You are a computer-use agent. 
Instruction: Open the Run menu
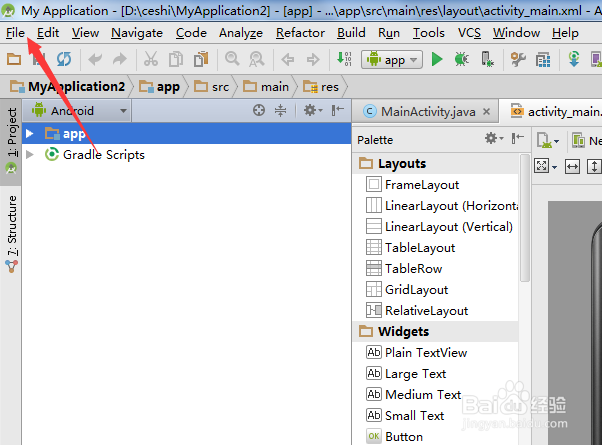click(x=389, y=33)
